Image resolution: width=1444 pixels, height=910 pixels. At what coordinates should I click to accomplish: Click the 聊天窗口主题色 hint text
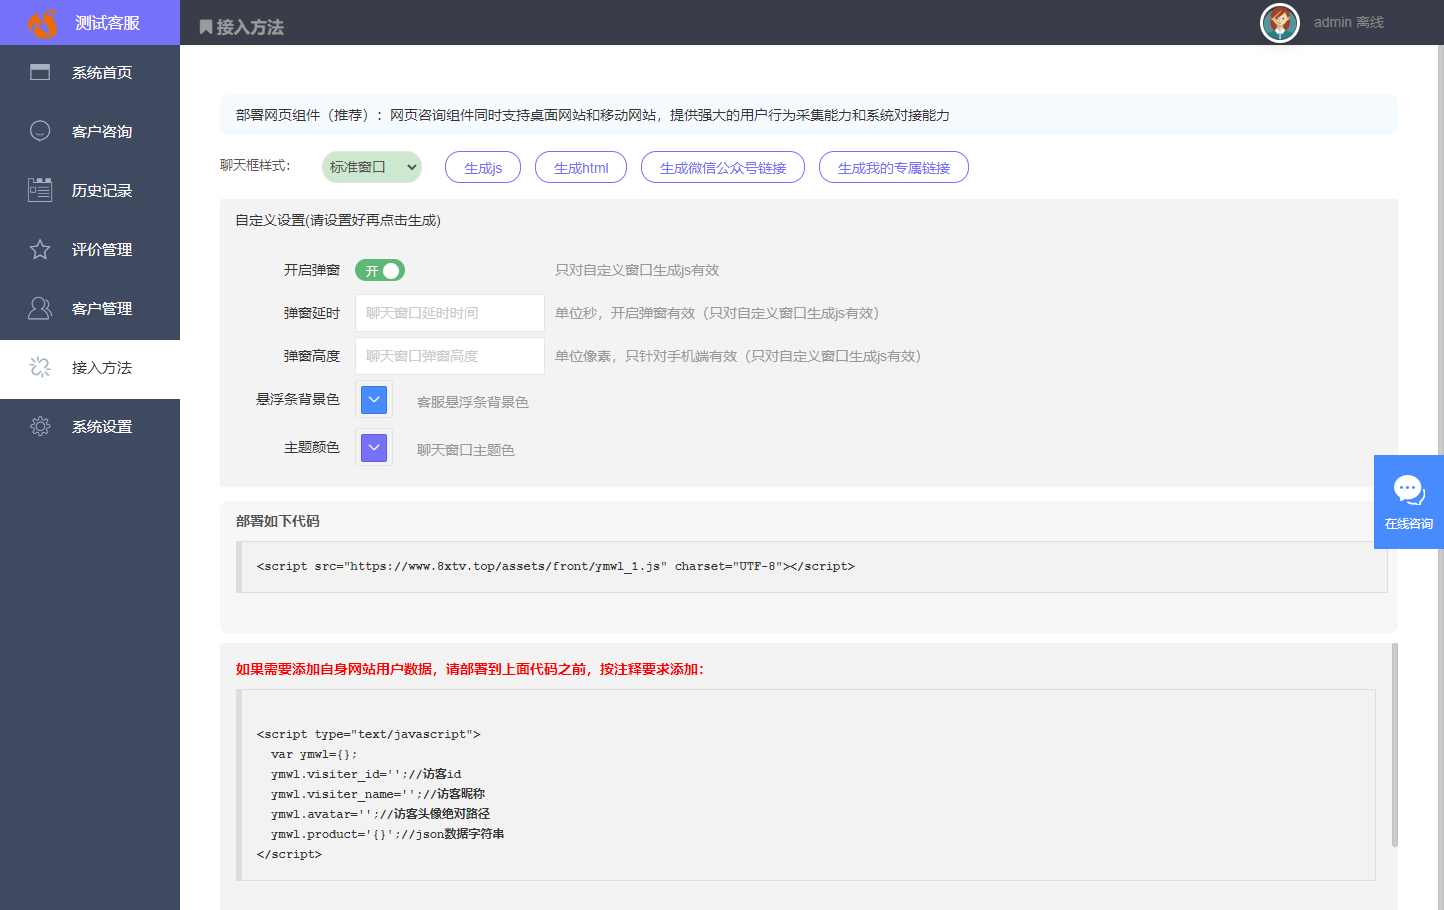pos(466,450)
